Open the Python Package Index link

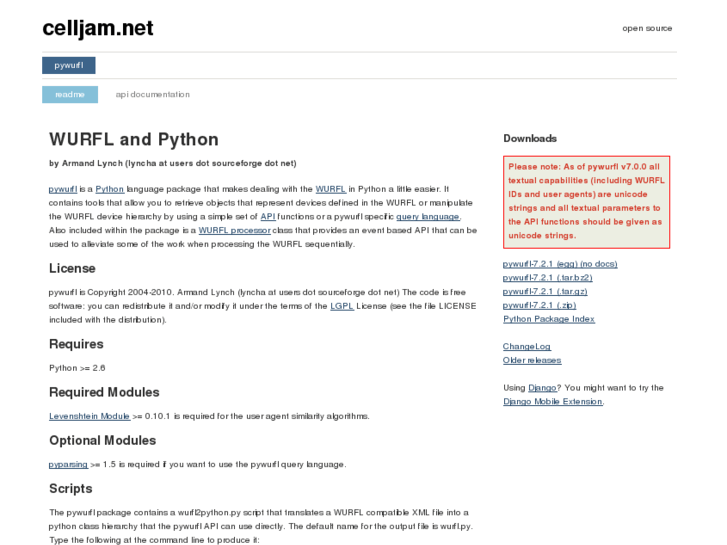click(x=548, y=319)
